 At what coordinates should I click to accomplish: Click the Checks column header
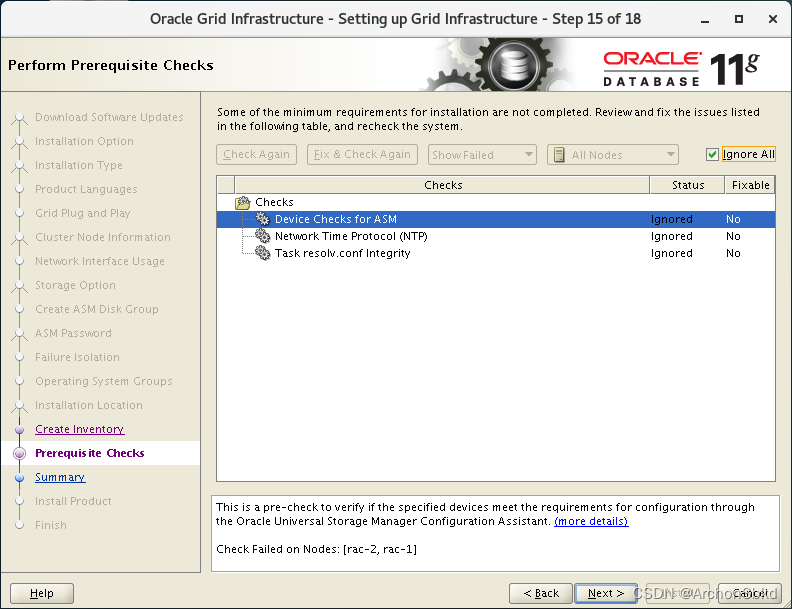[x=442, y=185]
